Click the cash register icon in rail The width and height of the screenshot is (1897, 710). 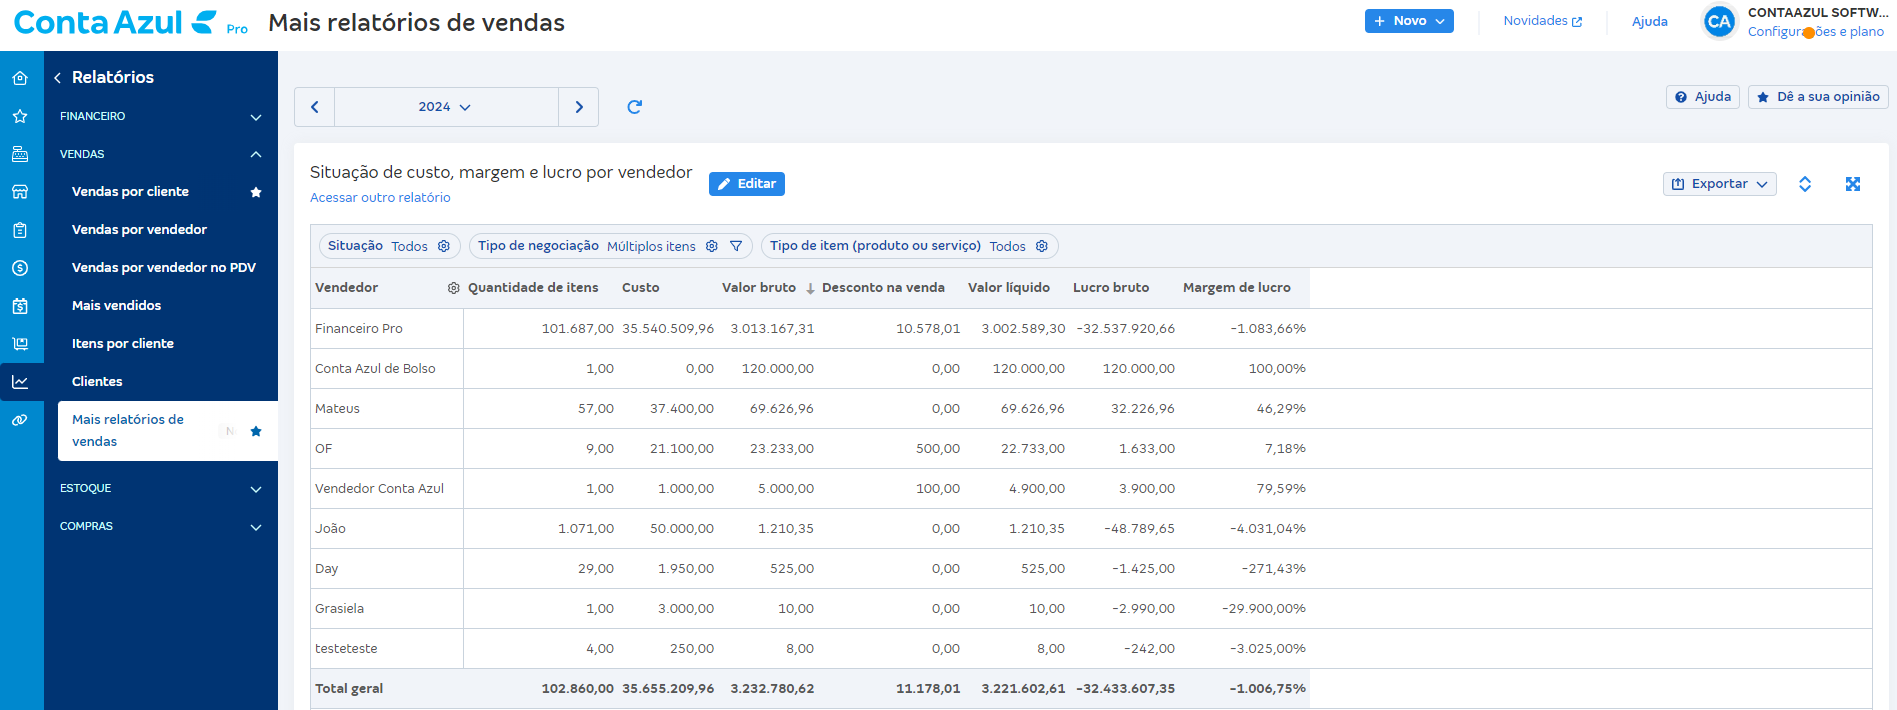pos(20,154)
